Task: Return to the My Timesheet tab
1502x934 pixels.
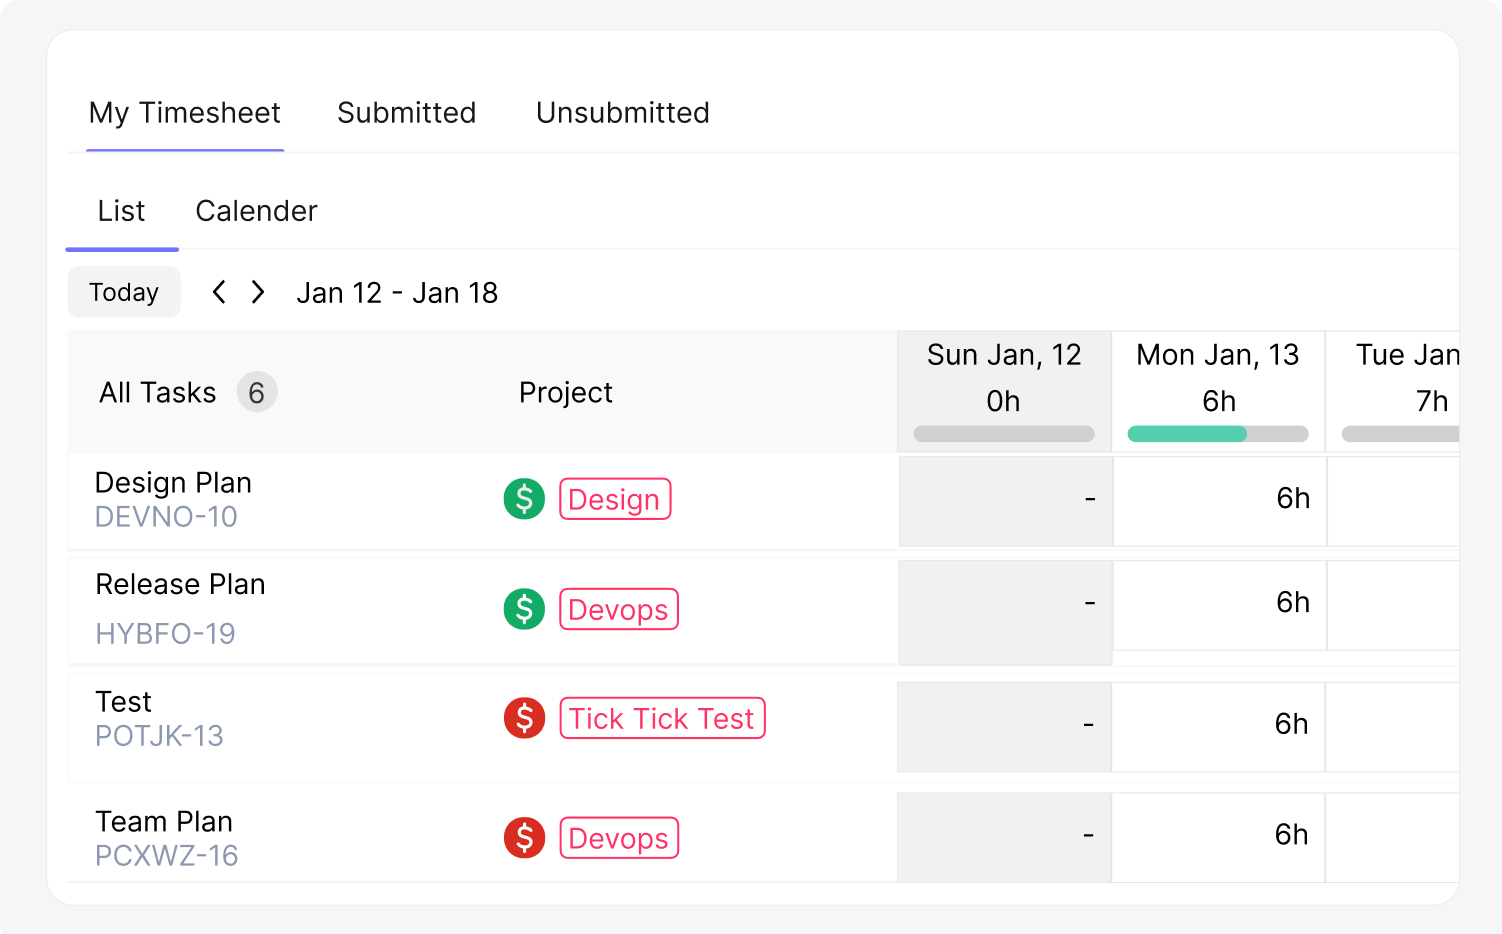Action: point(184,113)
